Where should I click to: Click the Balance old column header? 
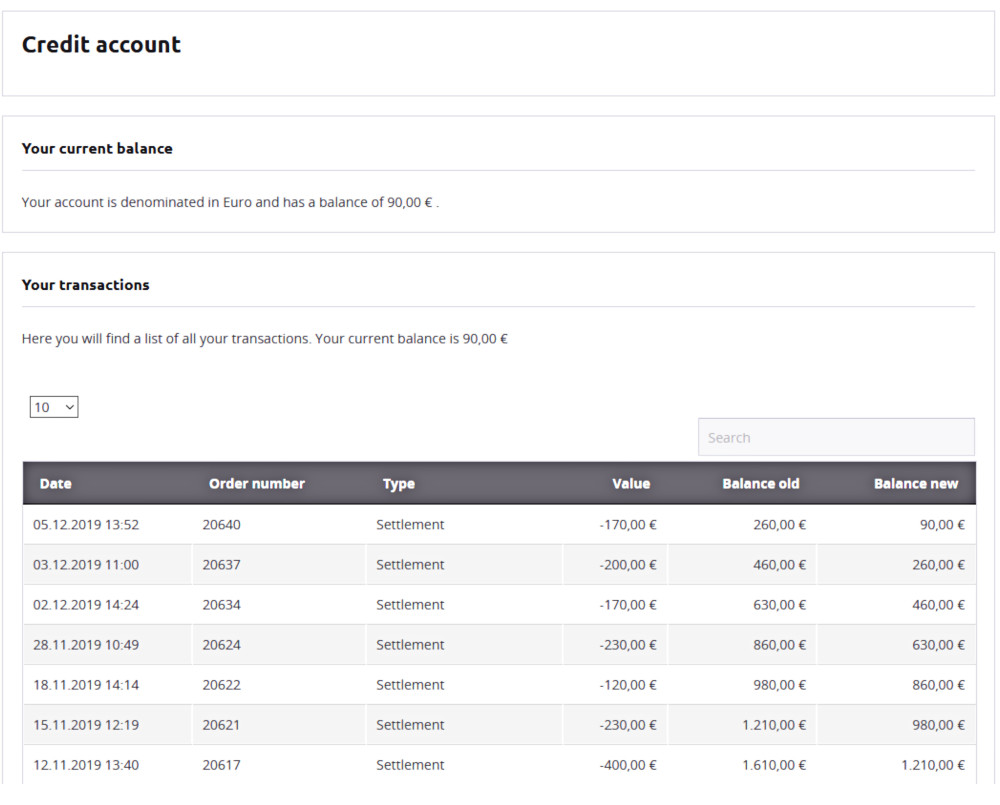coord(760,484)
